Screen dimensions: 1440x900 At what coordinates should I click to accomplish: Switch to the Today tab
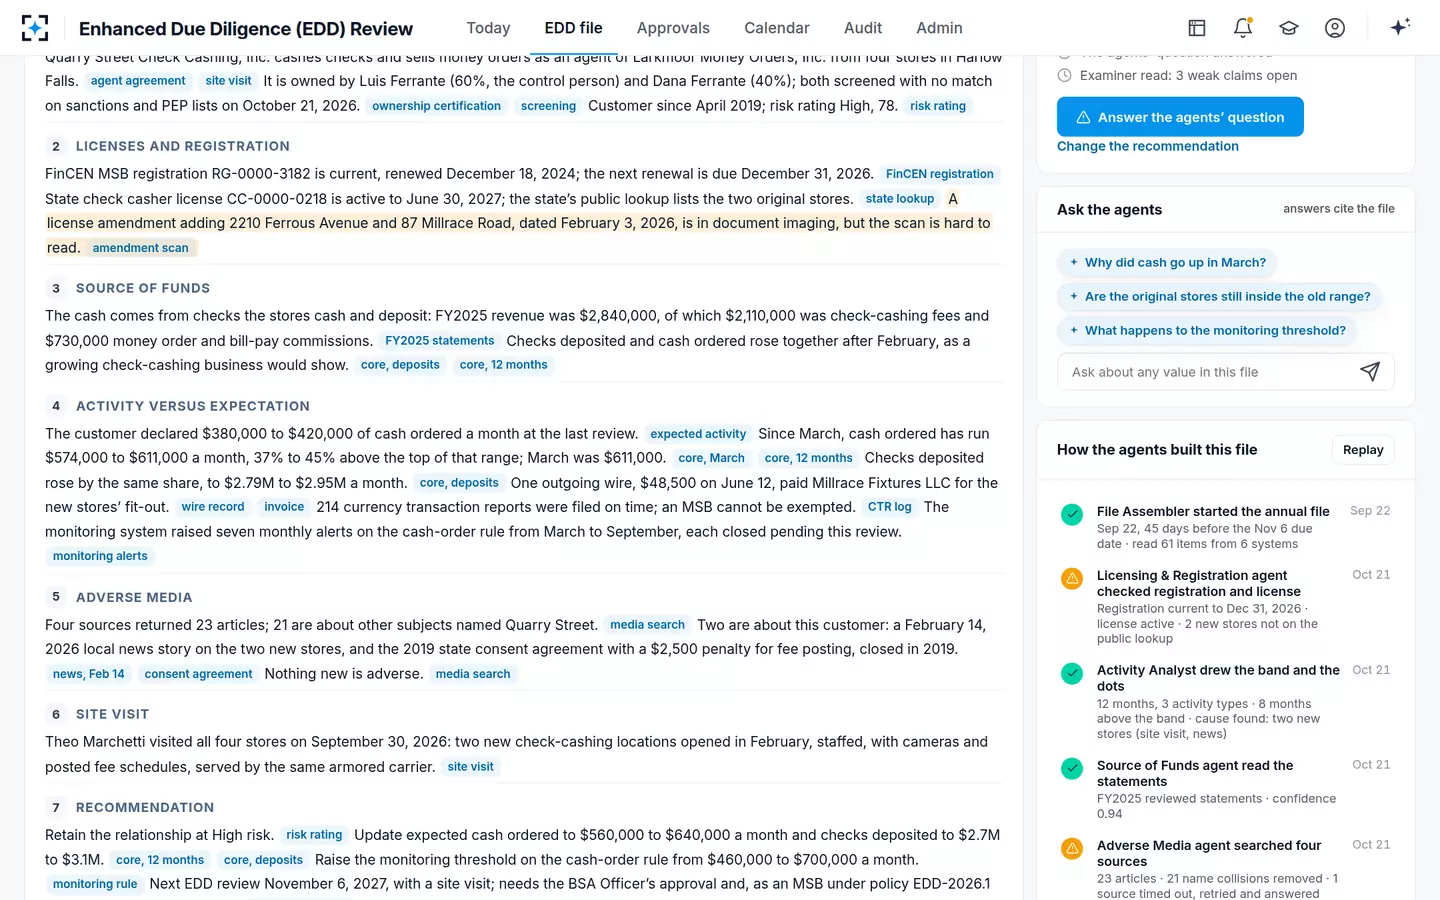point(488,28)
